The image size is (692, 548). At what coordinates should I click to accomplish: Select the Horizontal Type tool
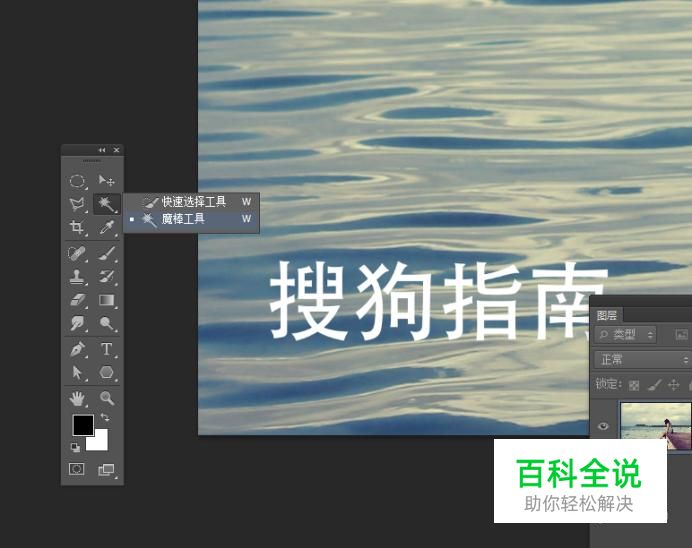tap(106, 349)
